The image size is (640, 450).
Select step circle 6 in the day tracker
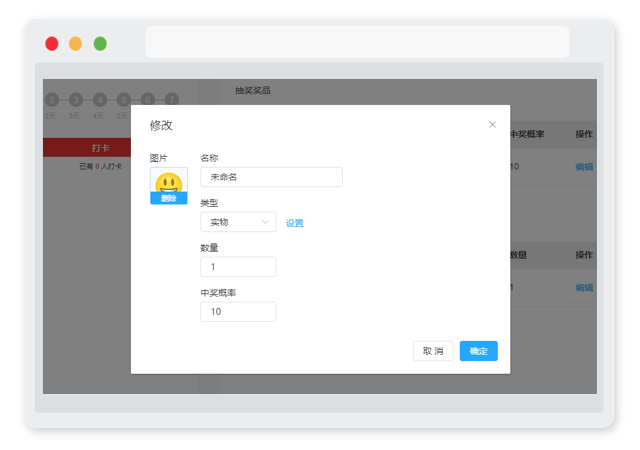pyautogui.click(x=148, y=100)
